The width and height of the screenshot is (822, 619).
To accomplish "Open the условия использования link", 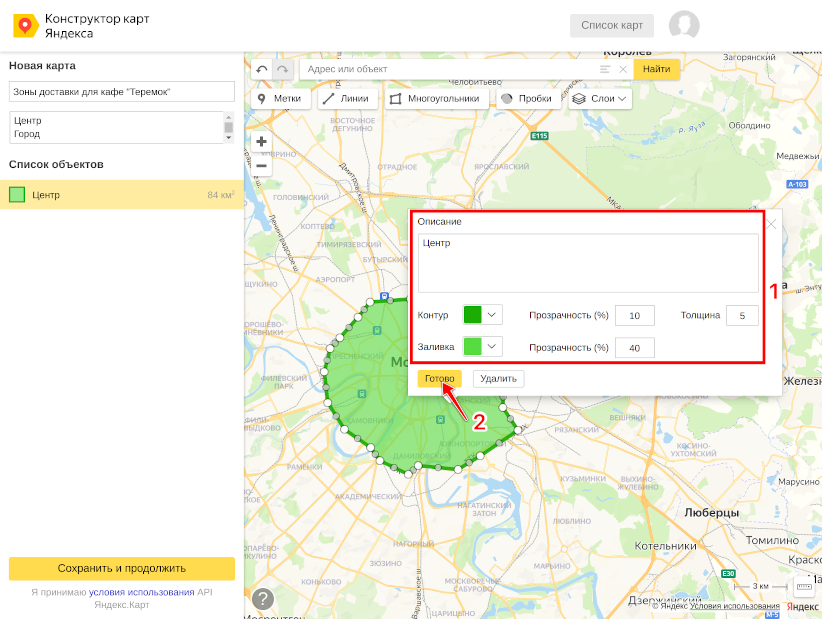I will (x=142, y=592).
